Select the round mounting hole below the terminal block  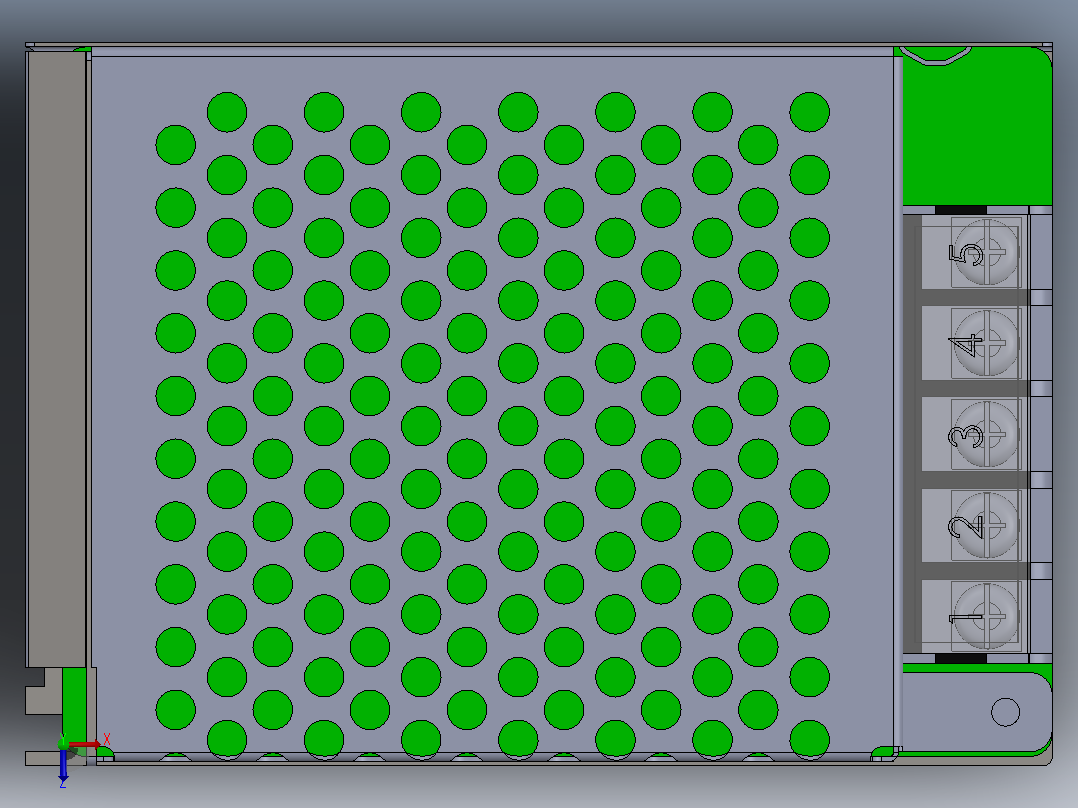click(1005, 712)
